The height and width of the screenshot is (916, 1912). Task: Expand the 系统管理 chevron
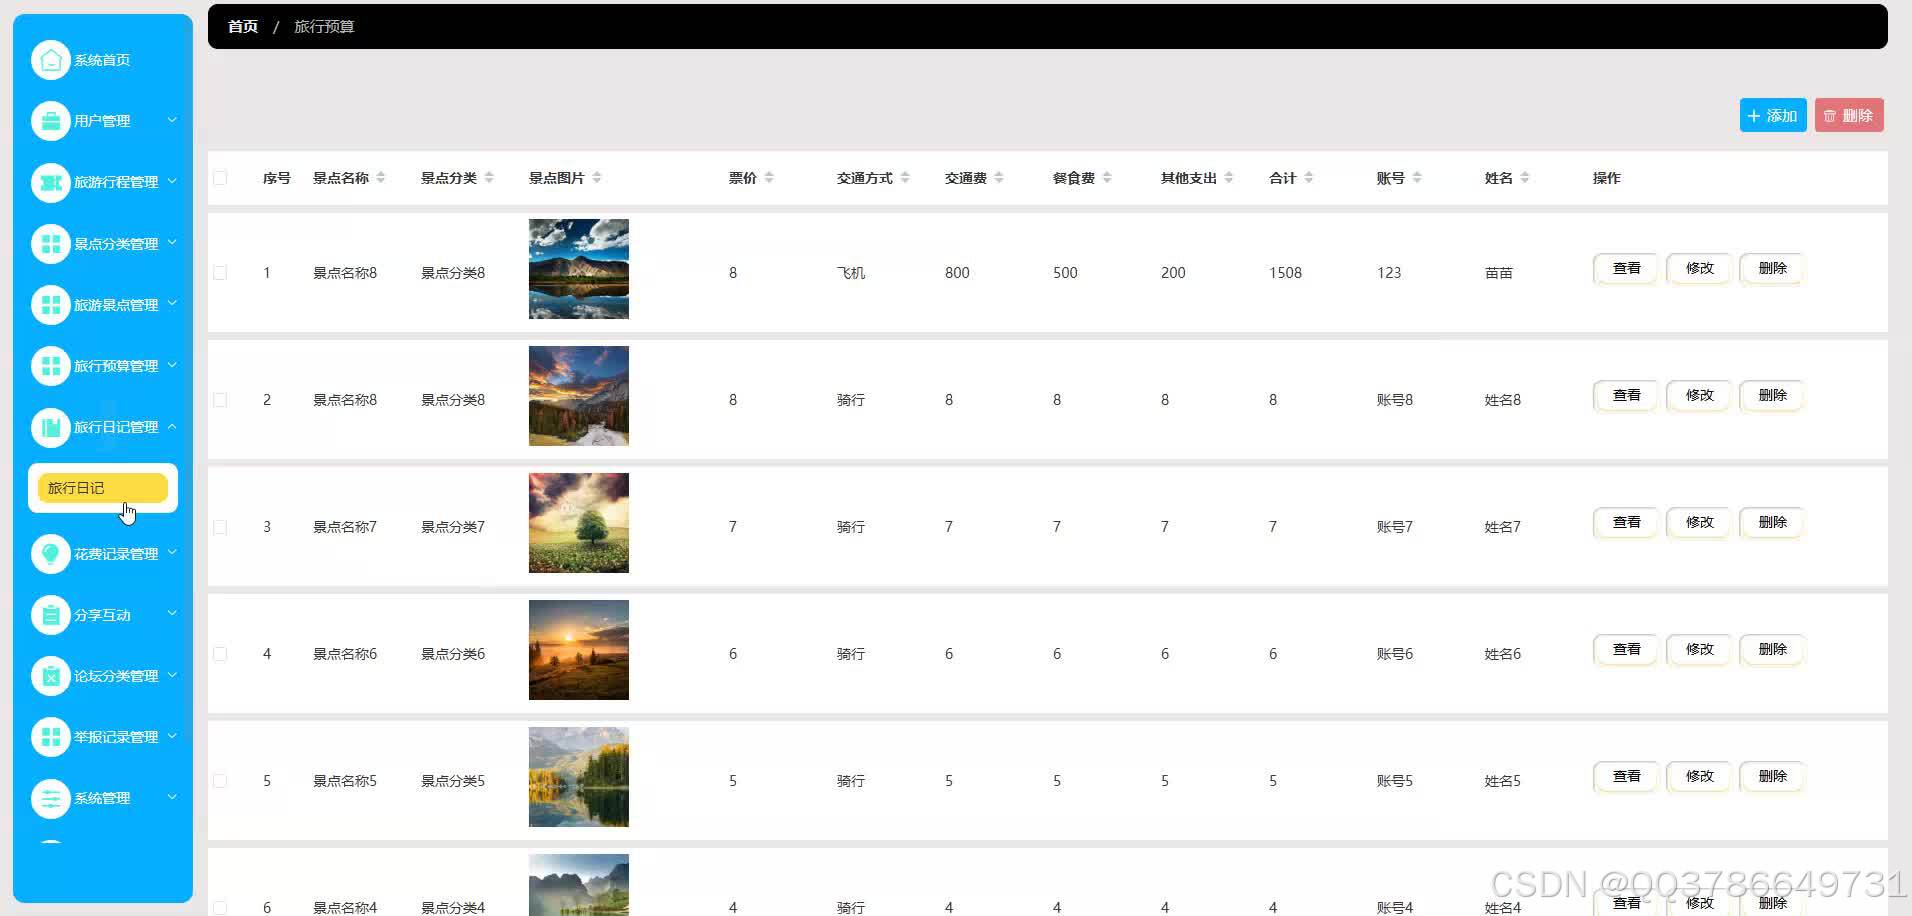(x=172, y=797)
